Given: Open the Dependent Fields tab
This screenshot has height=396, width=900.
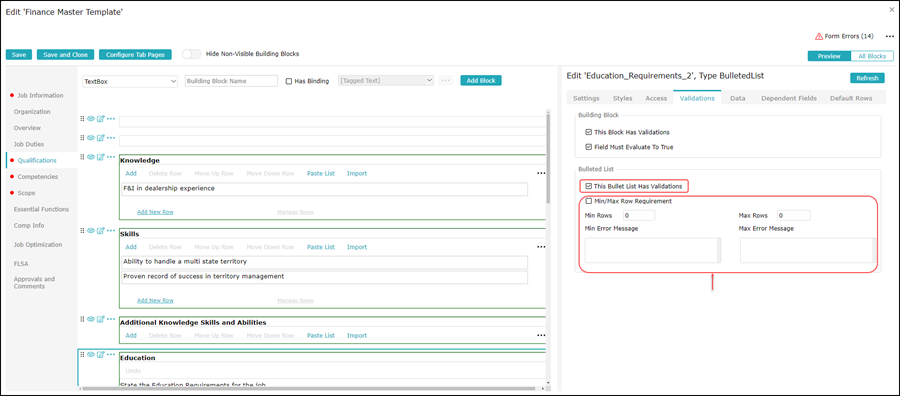Looking at the screenshot, I should click(x=789, y=98).
